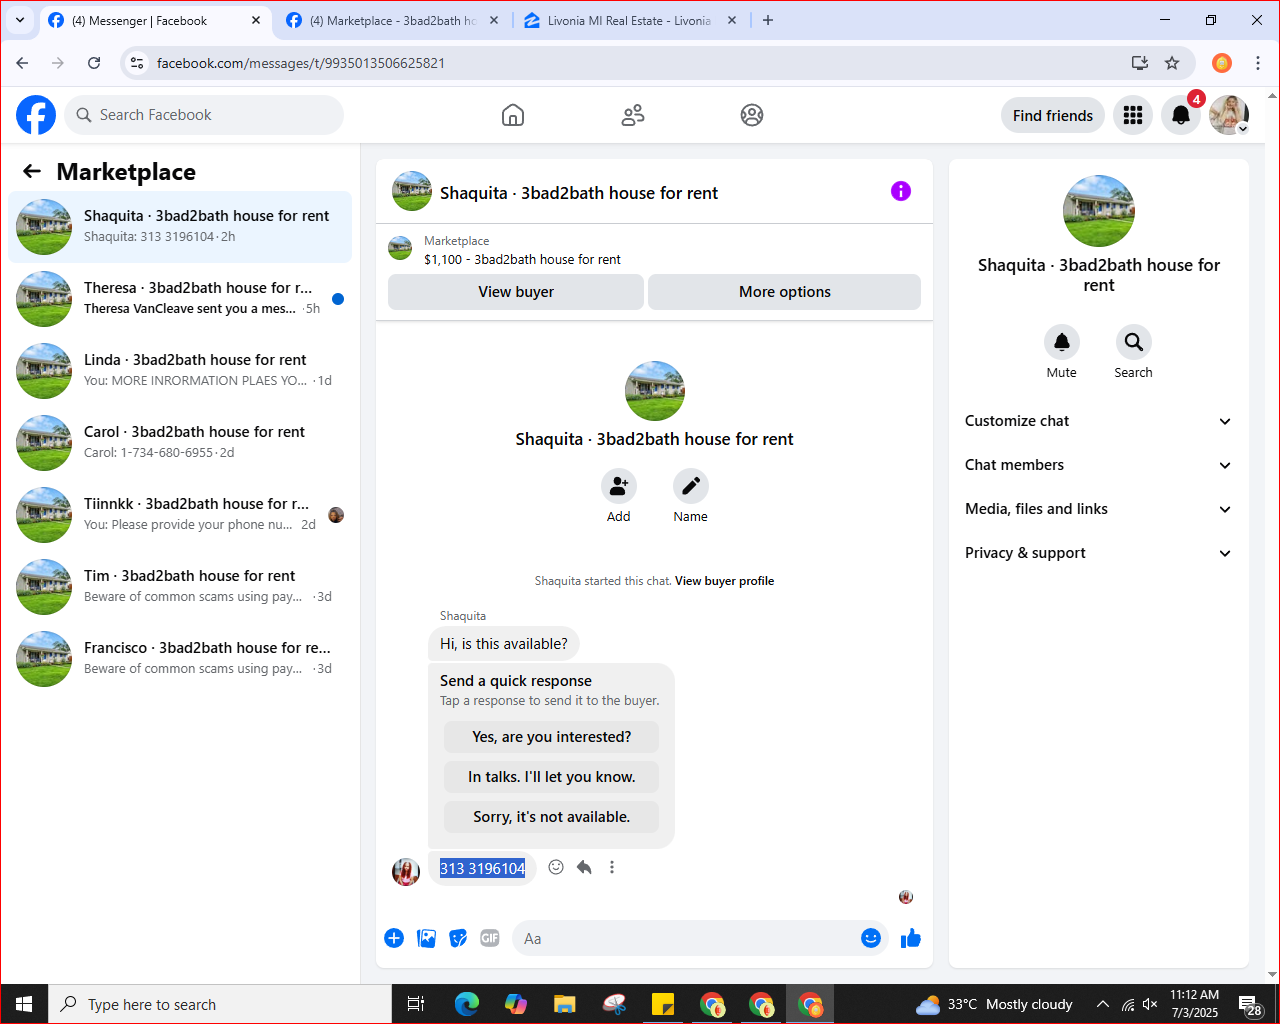Choose a GIF in composer
Screen dimensions: 1280x1024
(490, 938)
